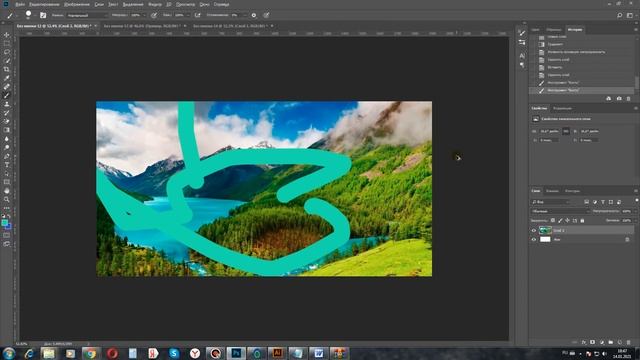Open the layer blend mode dropdown
Viewport: 640px width, 360px height.
(x=561, y=211)
